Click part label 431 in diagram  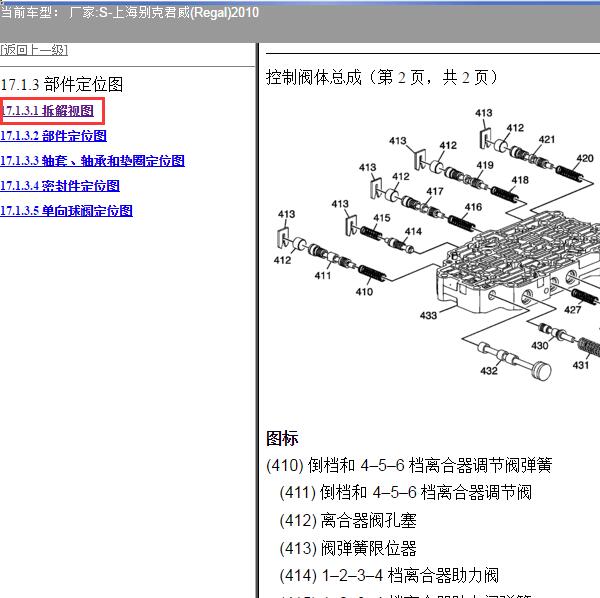580,365
